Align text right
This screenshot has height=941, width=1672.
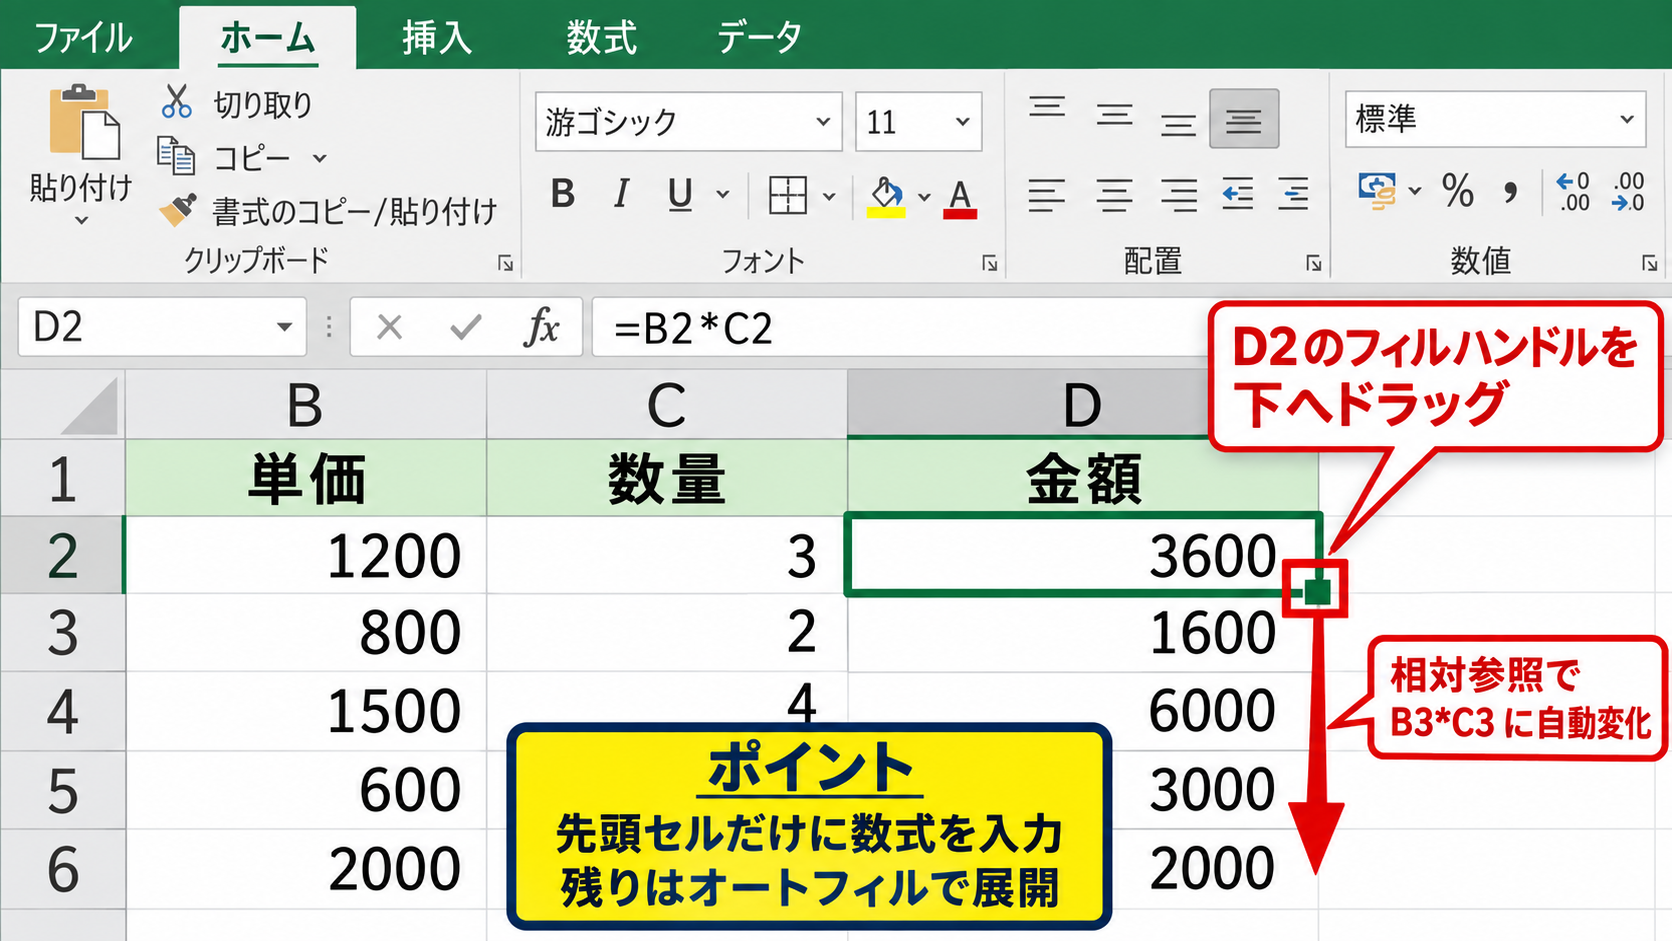click(x=1179, y=195)
